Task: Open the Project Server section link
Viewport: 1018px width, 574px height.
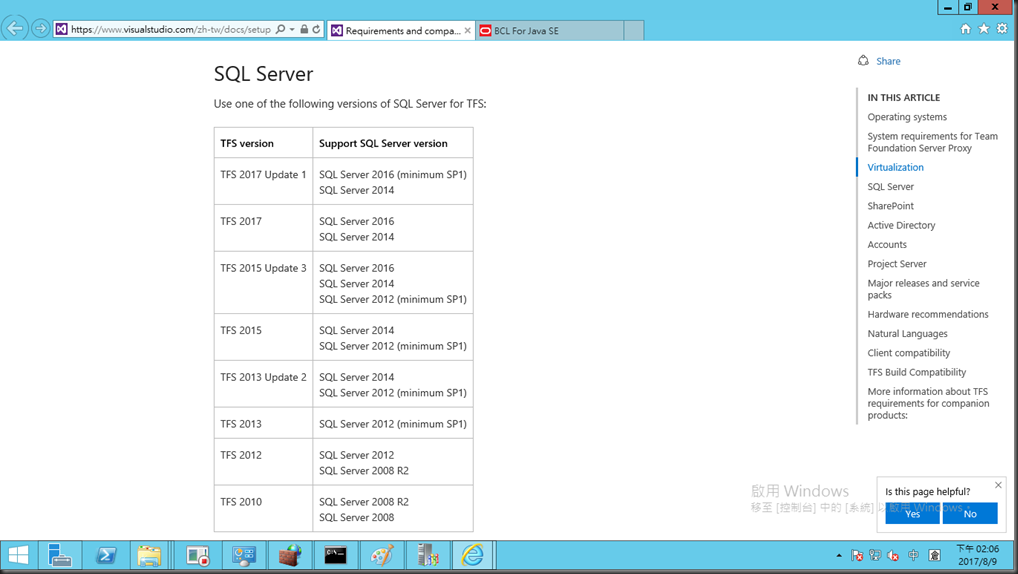Action: tap(897, 264)
